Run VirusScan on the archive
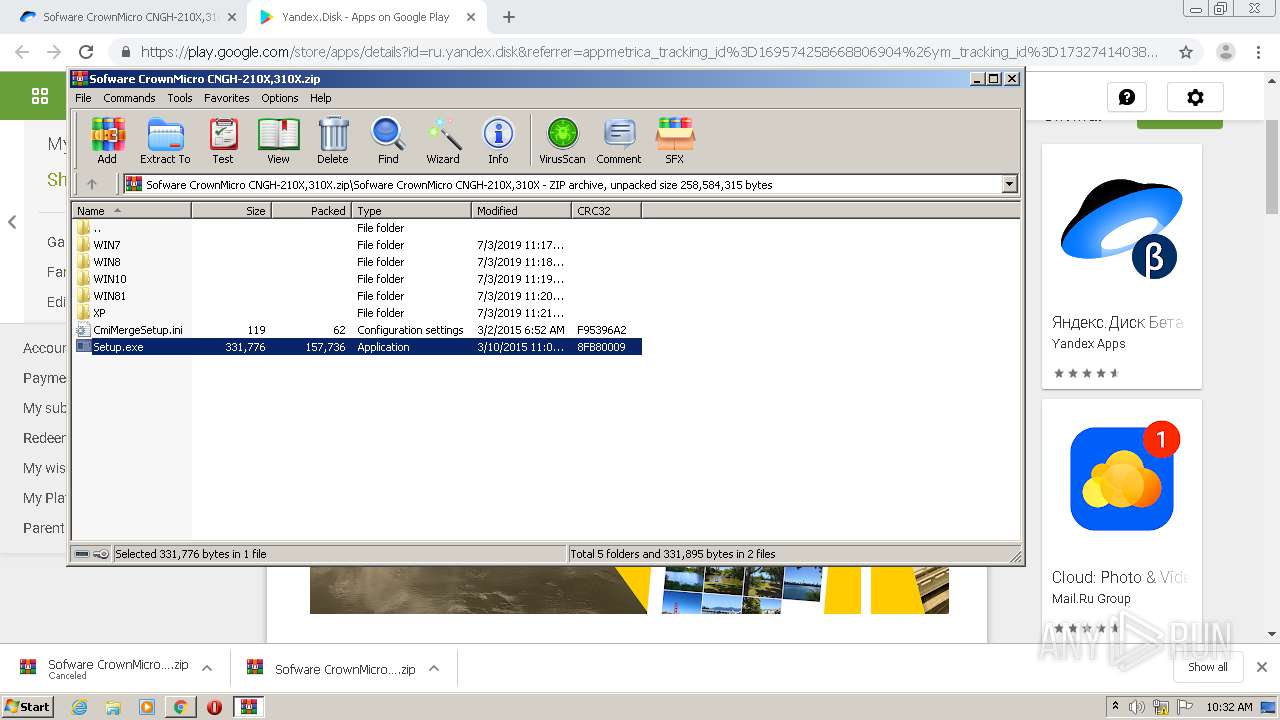The width and height of the screenshot is (1280, 720). coord(562,140)
